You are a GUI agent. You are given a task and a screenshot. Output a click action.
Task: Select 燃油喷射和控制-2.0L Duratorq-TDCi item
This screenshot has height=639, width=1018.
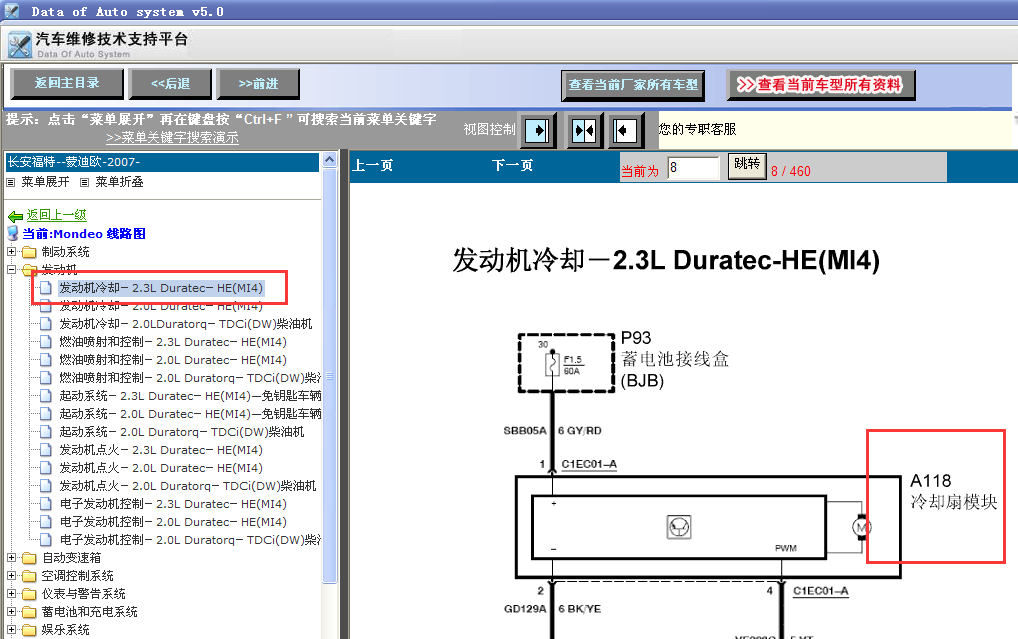point(190,378)
